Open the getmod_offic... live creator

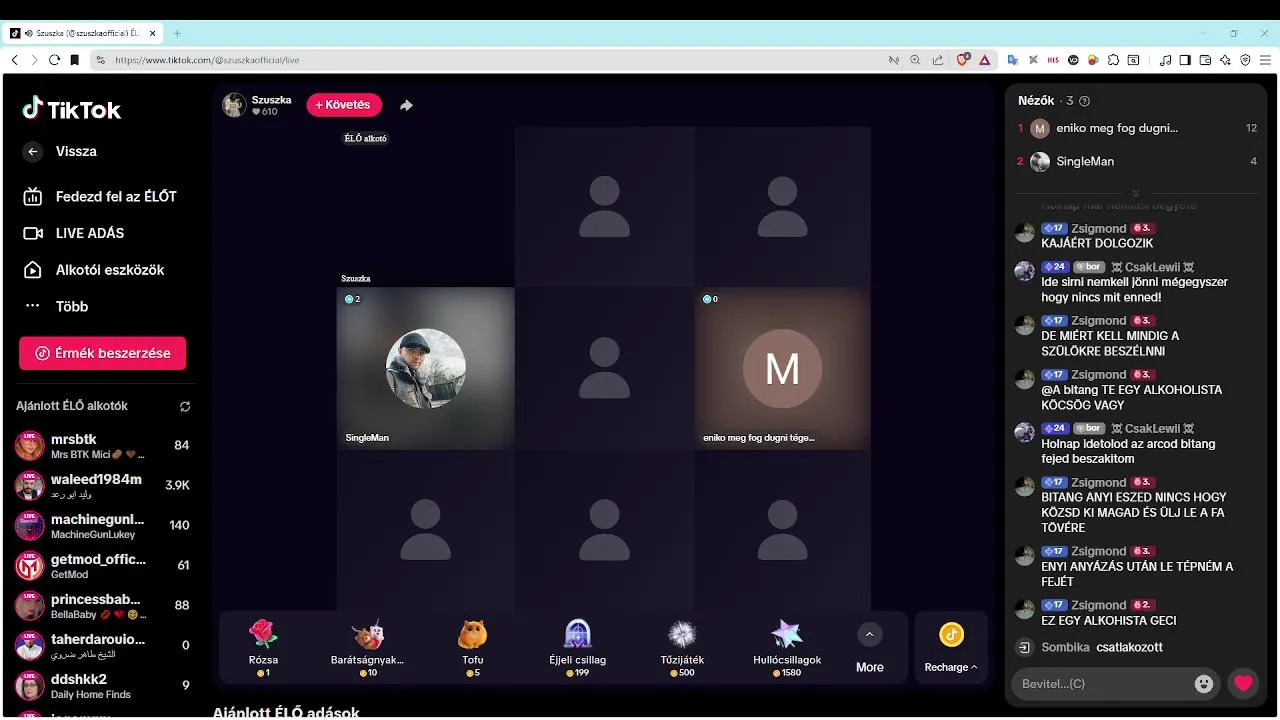point(103,566)
